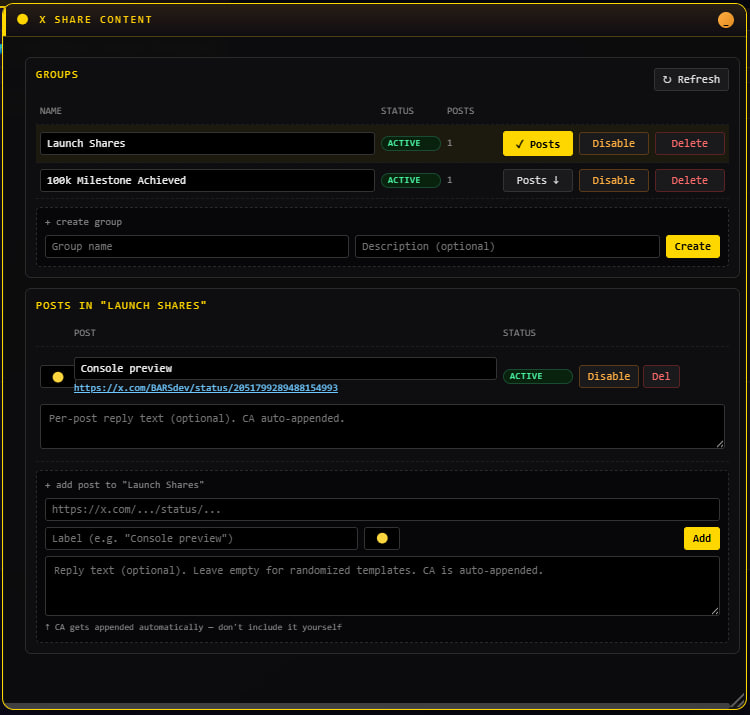Create the new group
Screen dimensions: 750x715
692,246
